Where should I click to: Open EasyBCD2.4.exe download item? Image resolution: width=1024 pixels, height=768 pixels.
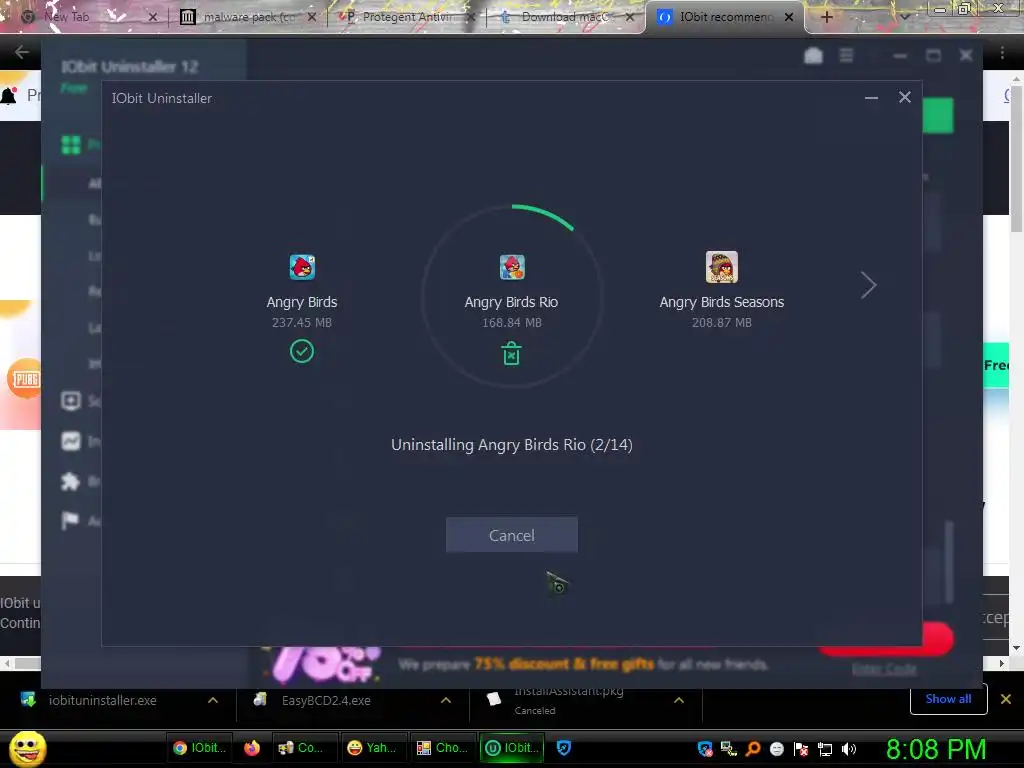315,700
